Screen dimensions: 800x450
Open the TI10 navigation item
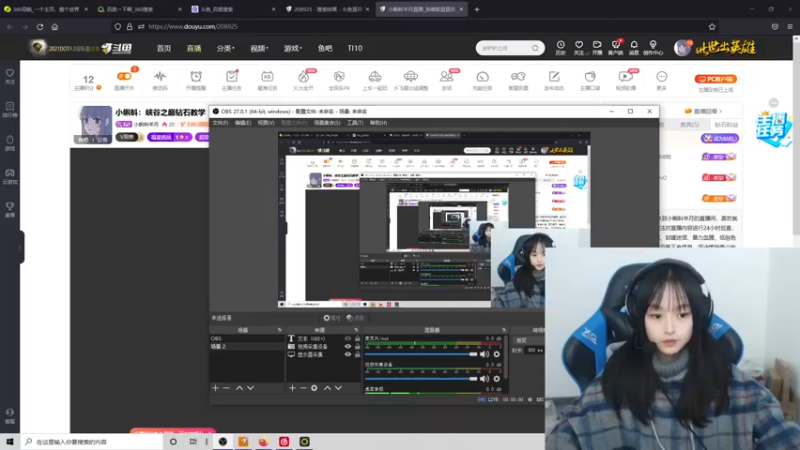tap(355, 48)
